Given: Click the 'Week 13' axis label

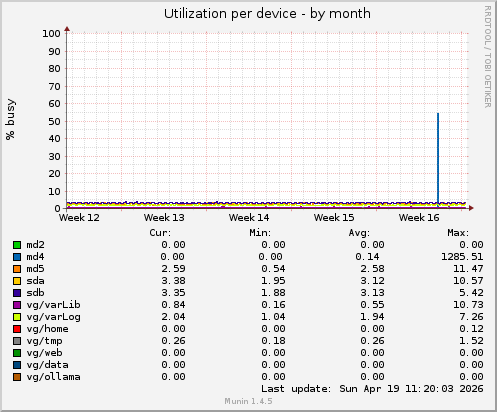Looking at the screenshot, I should [164, 218].
